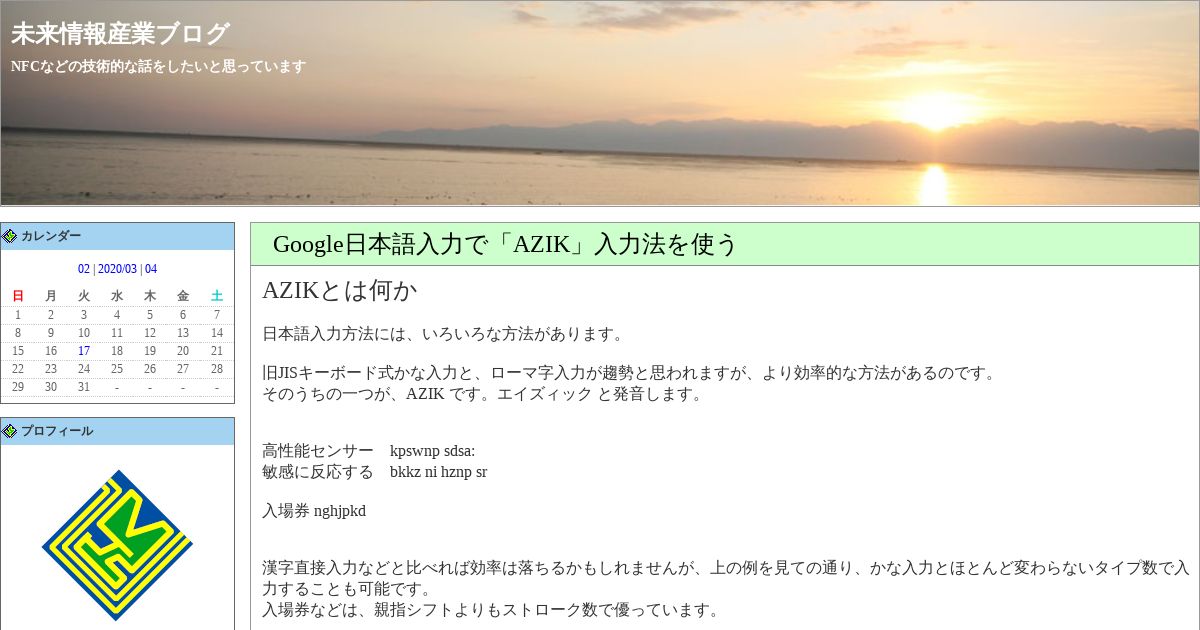1200x630 pixels.
Task: Click the text bkkz ni hznp sr
Action: pos(438,472)
